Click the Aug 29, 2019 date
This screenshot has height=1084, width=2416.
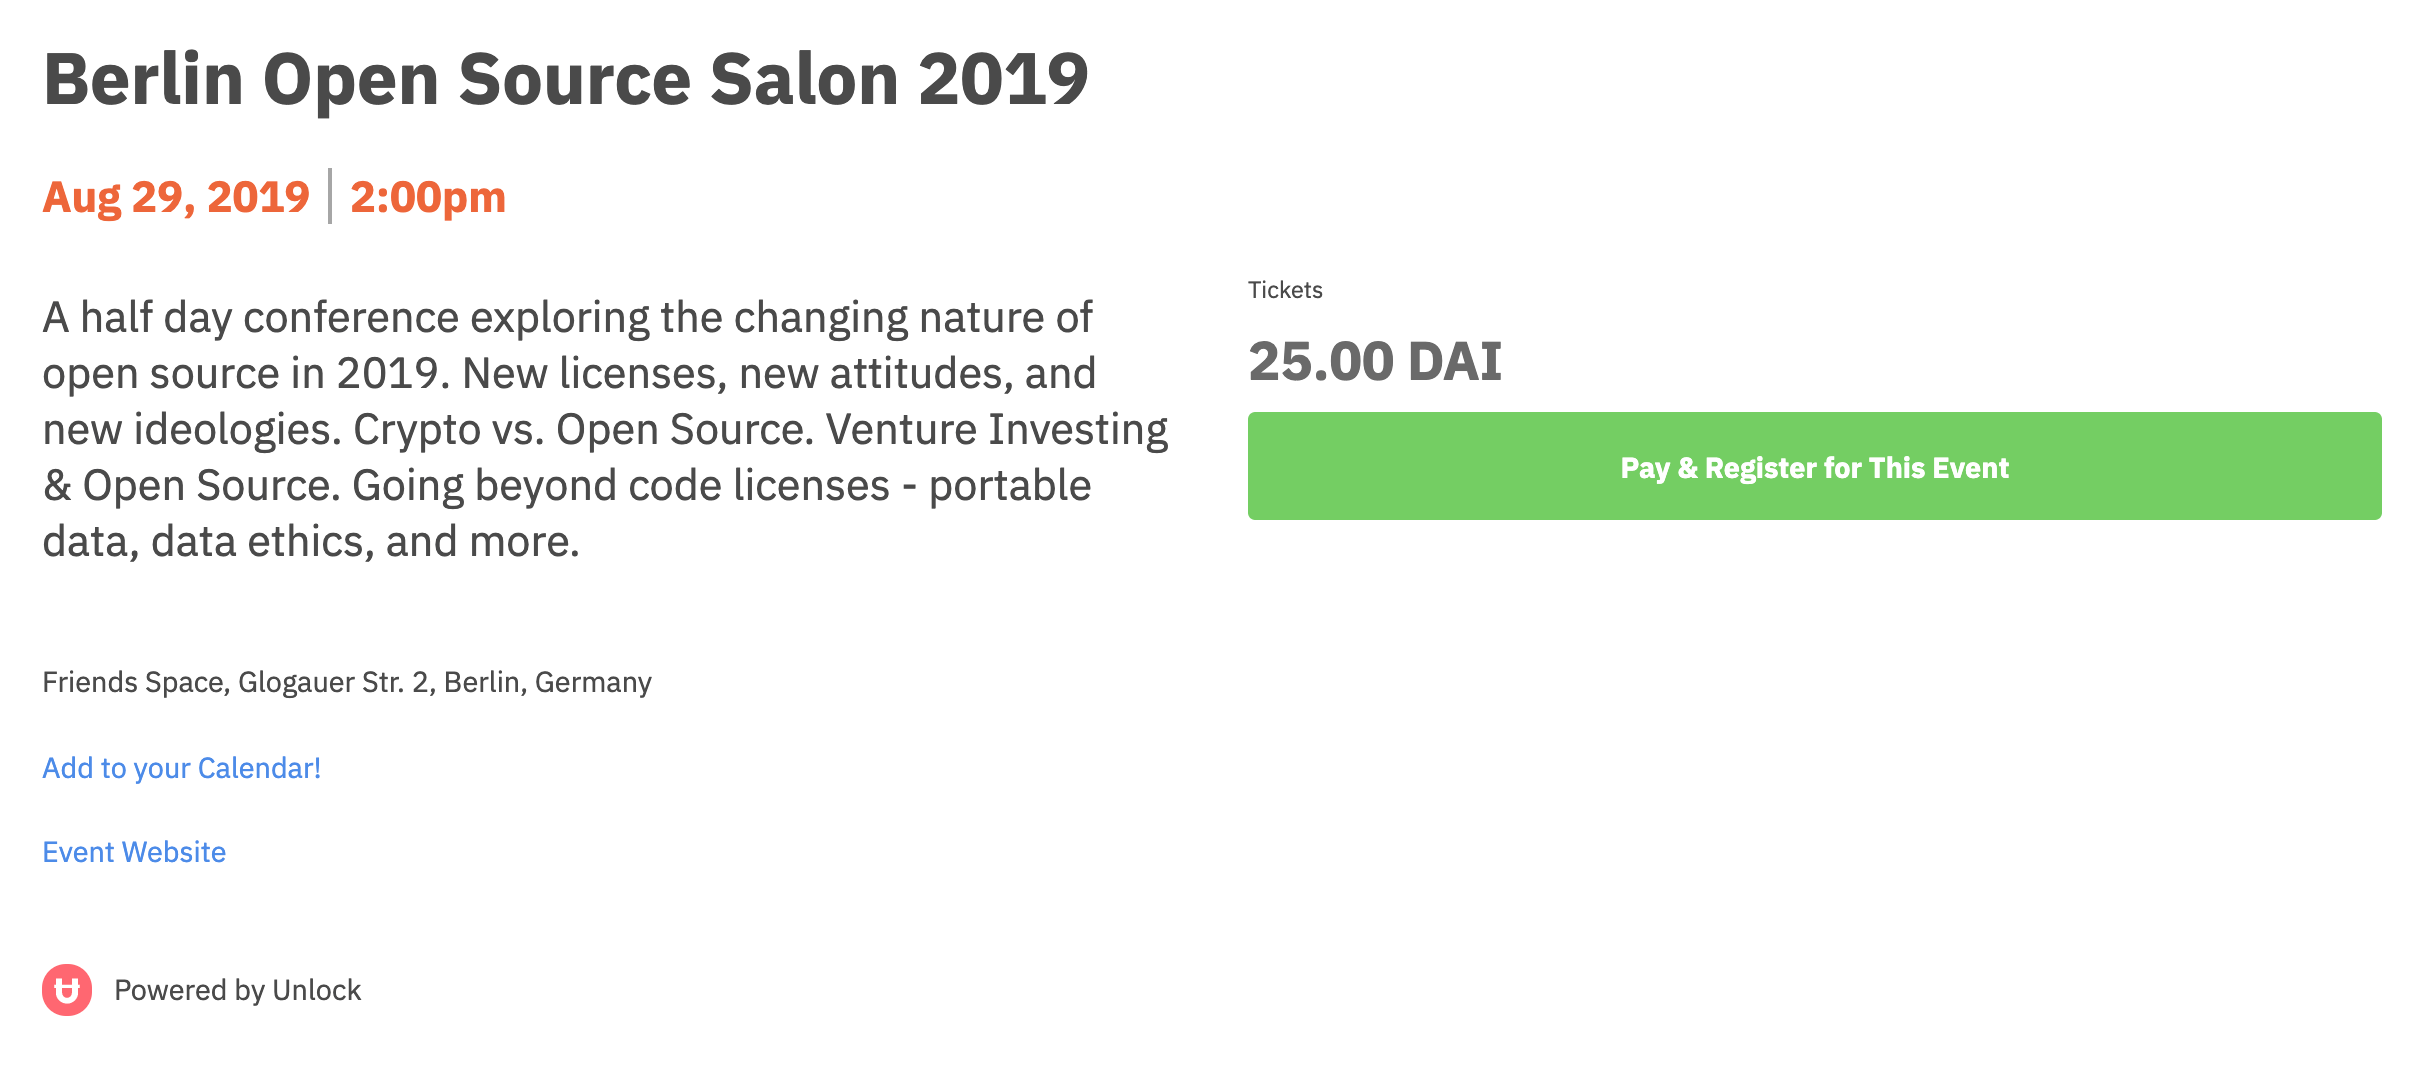(x=176, y=197)
